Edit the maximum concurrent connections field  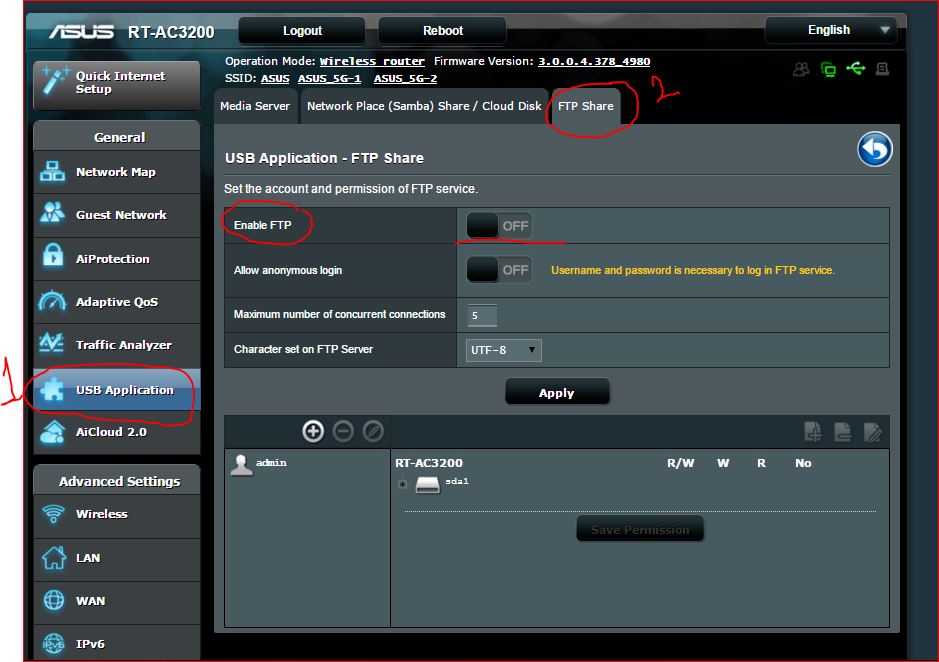tap(482, 313)
